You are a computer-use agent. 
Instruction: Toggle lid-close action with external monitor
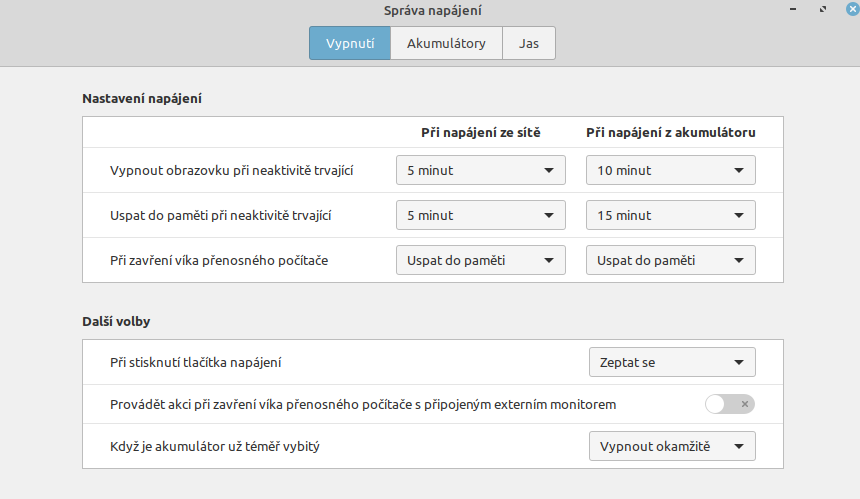pyautogui.click(x=729, y=404)
